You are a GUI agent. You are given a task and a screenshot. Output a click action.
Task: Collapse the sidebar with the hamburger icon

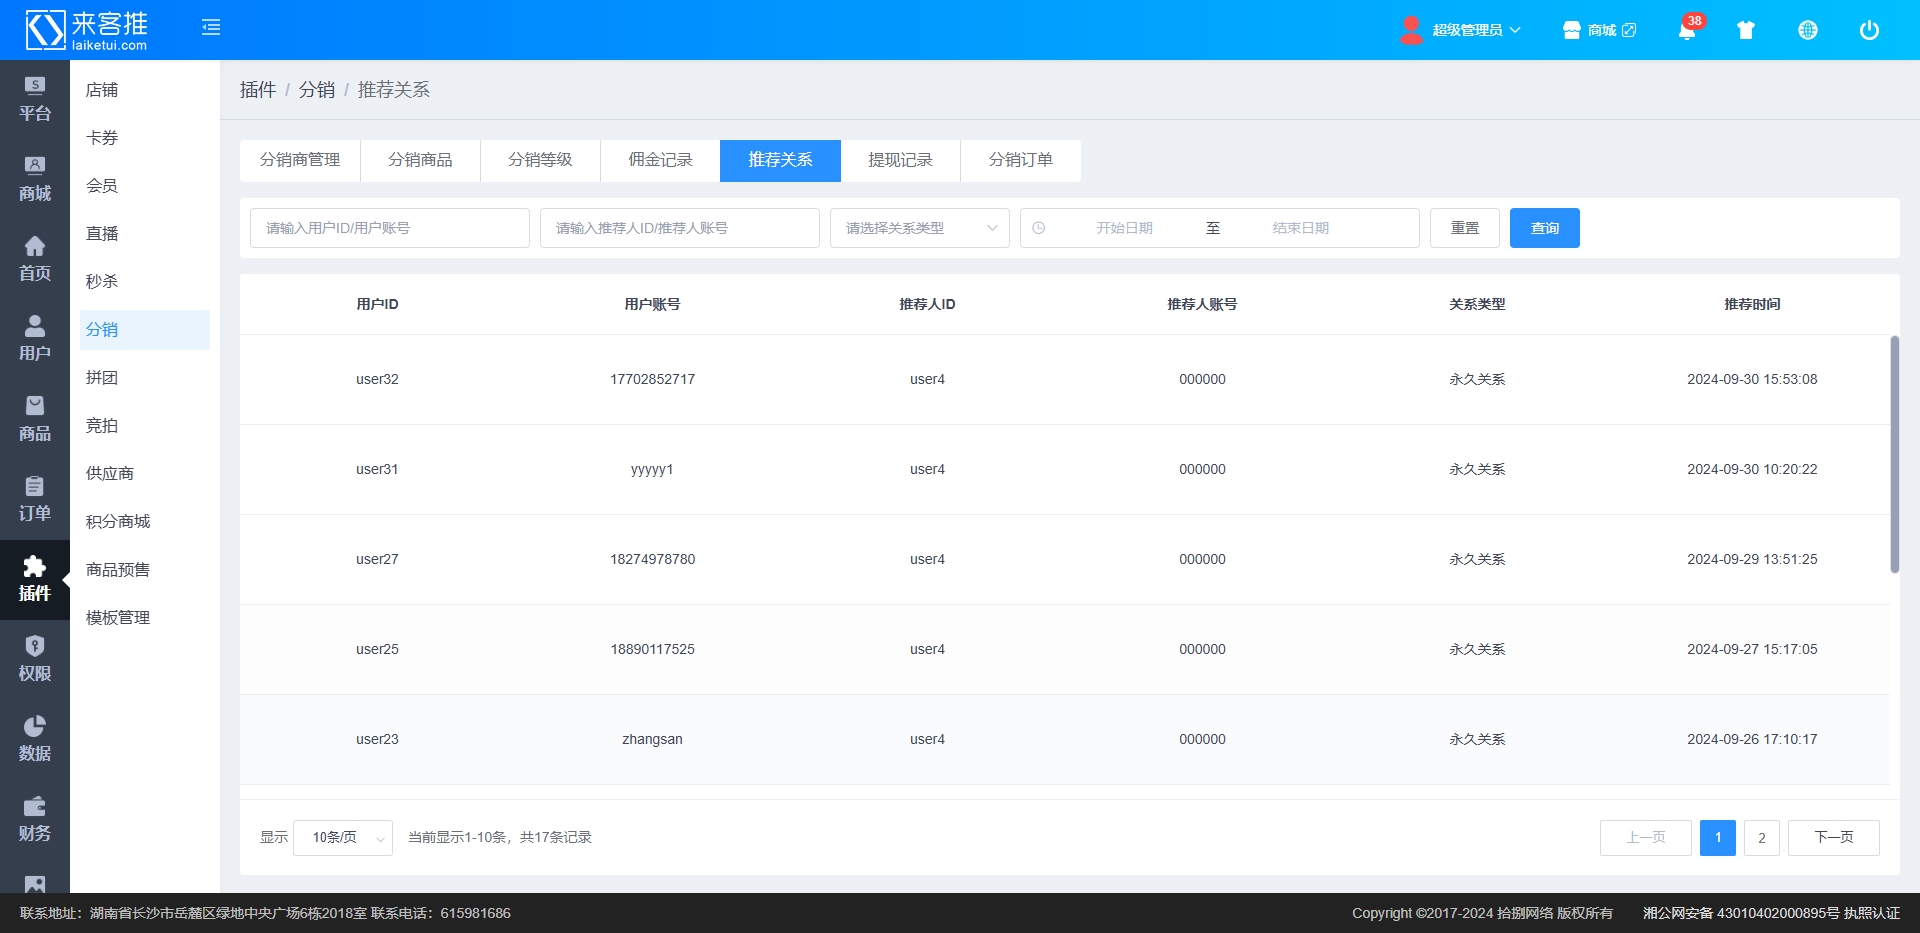pyautogui.click(x=211, y=28)
